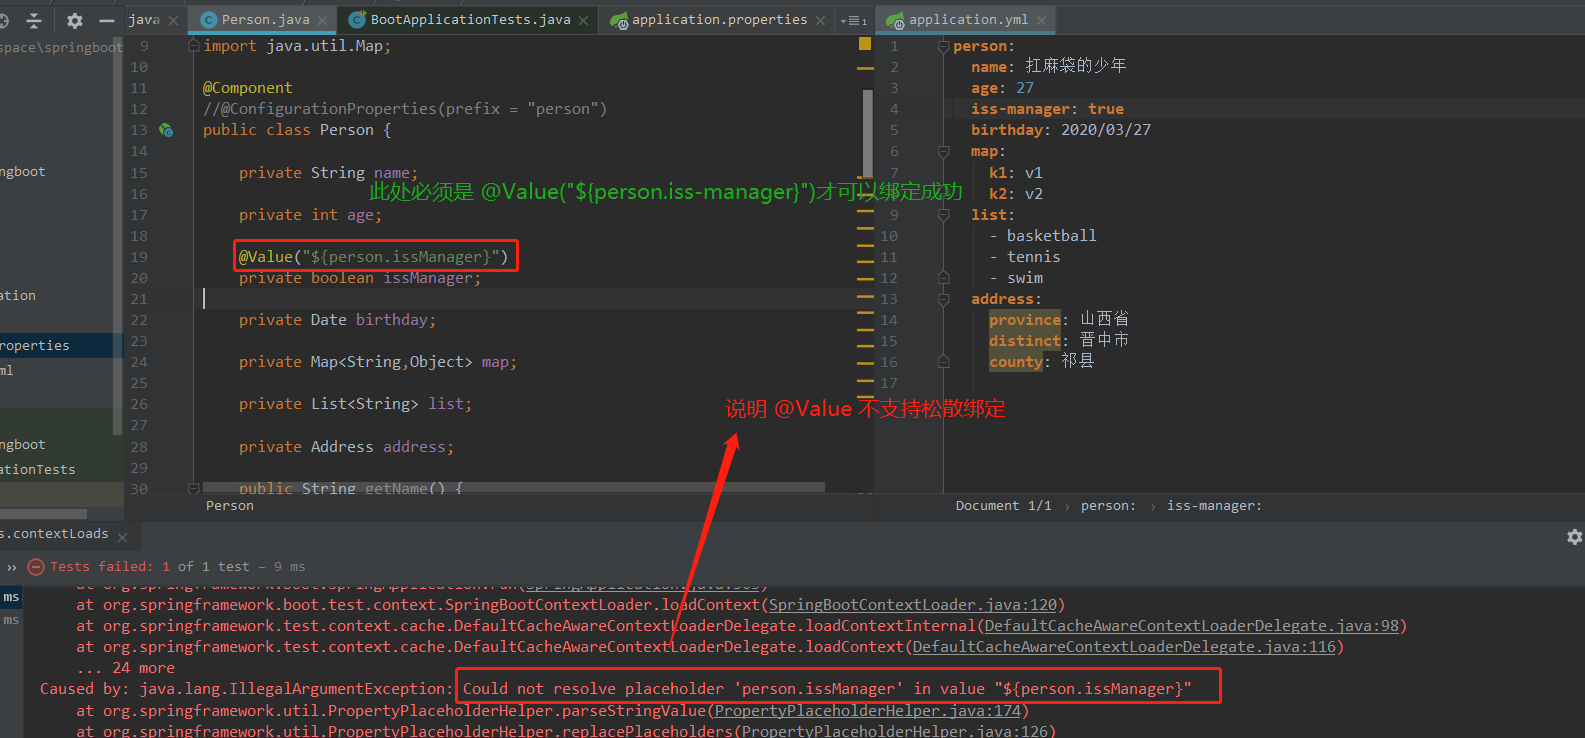
Task: Click the 'province' key in application.yml
Action: click(x=1025, y=320)
